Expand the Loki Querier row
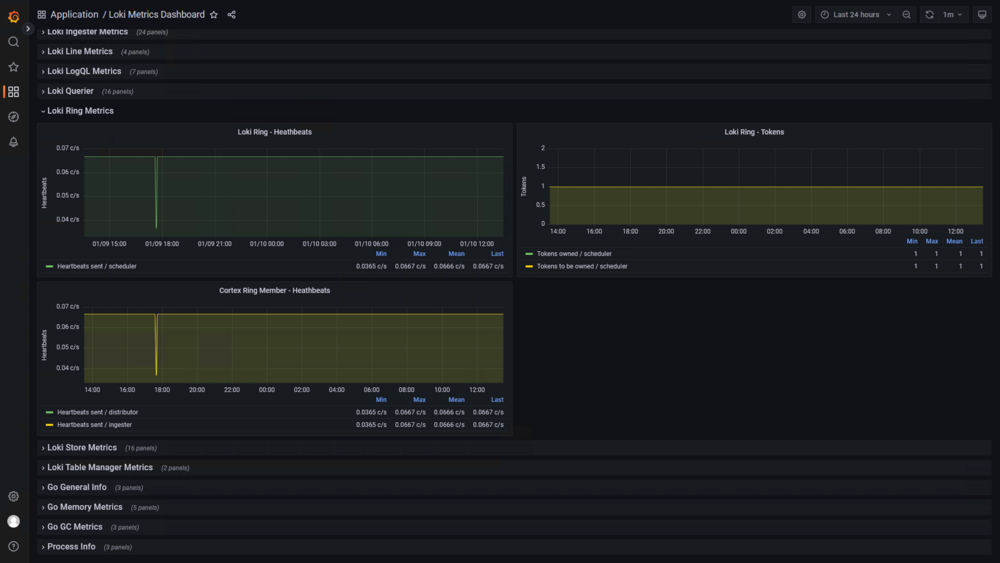 (x=70, y=91)
